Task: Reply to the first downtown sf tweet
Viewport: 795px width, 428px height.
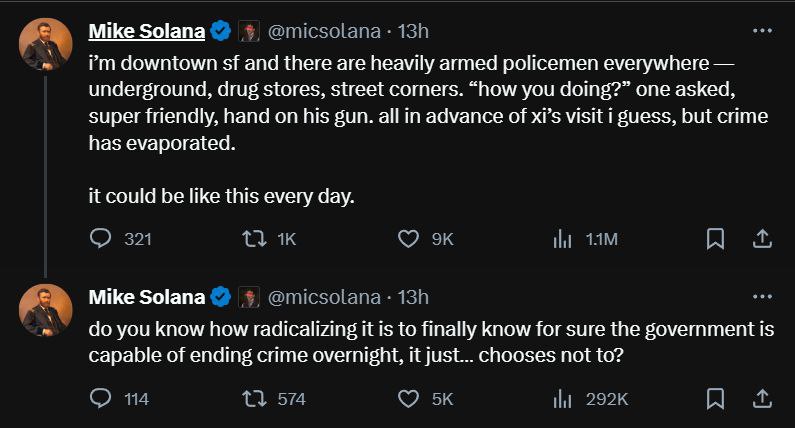Action: pos(100,239)
